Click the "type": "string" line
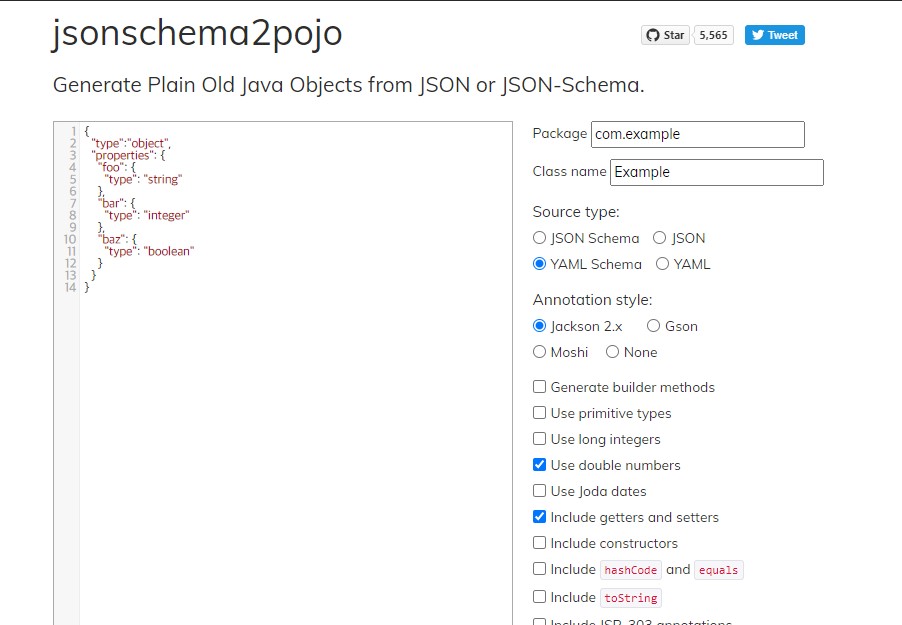Screen dimensions: 902x625 tap(143, 180)
